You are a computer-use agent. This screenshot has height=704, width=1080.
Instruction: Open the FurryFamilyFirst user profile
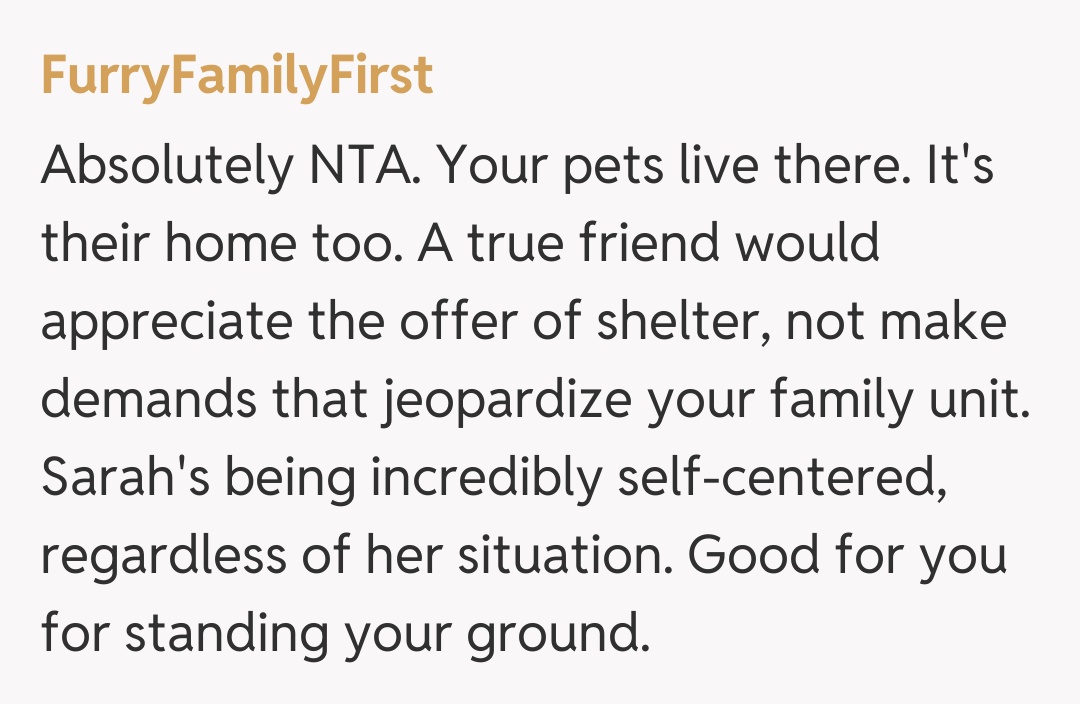(237, 76)
